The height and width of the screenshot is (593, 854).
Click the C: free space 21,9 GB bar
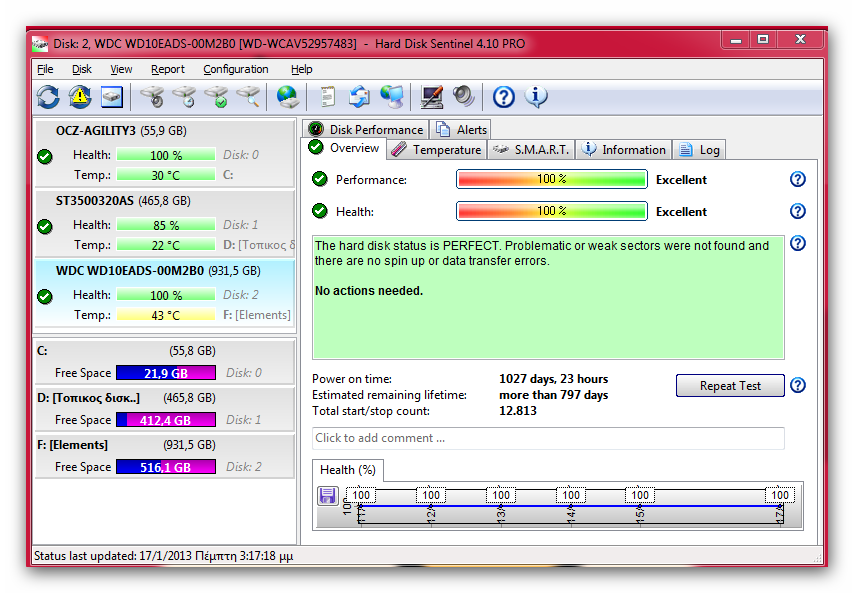pos(166,373)
